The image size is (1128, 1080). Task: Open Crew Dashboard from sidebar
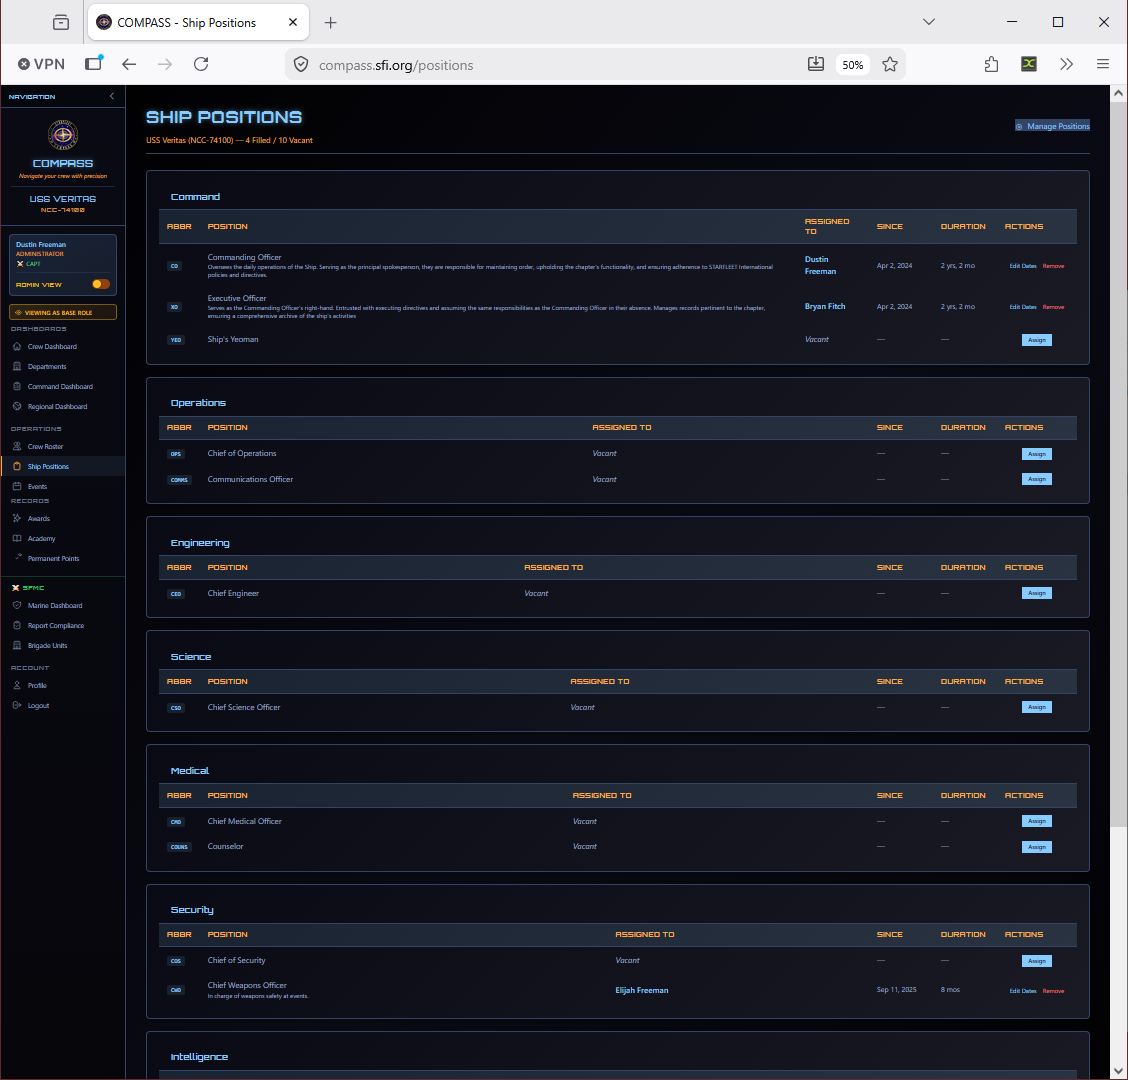coord(52,346)
